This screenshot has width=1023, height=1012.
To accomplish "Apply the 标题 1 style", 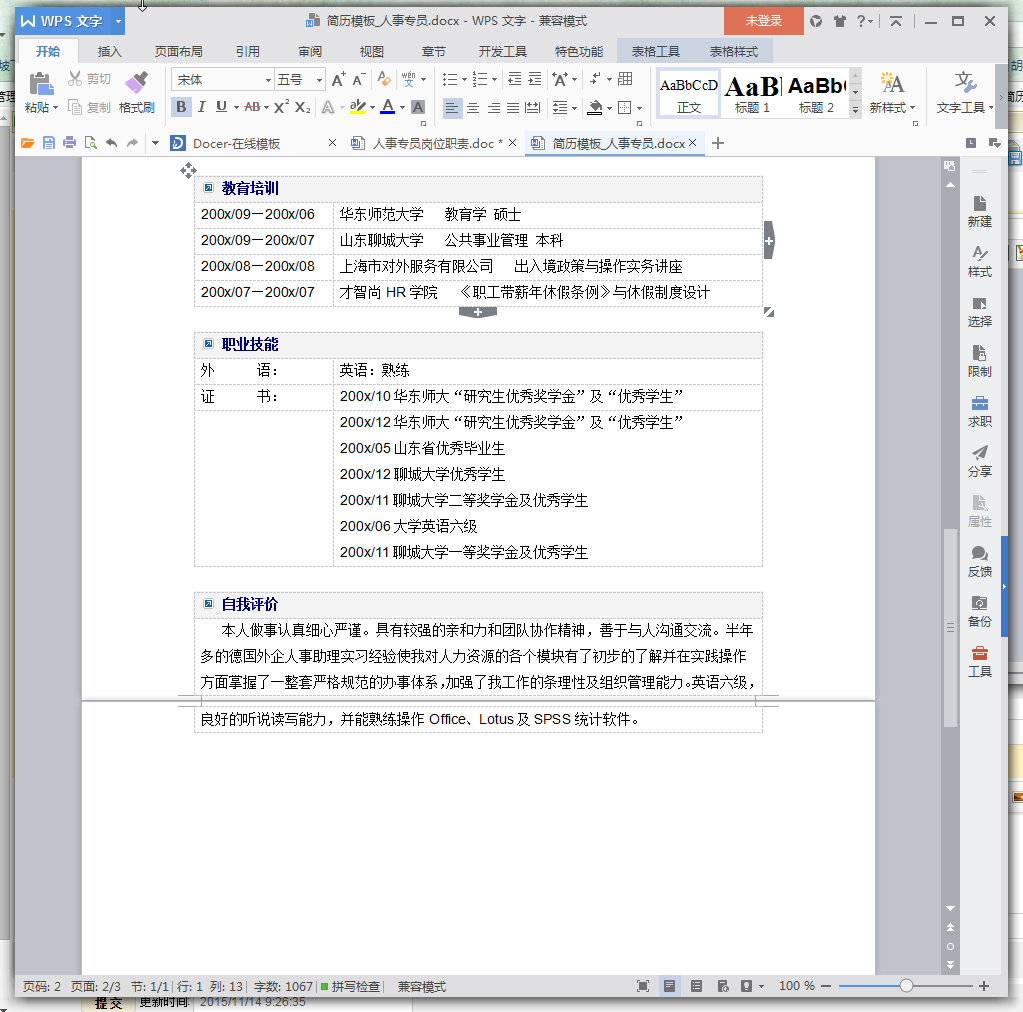I will click(752, 93).
